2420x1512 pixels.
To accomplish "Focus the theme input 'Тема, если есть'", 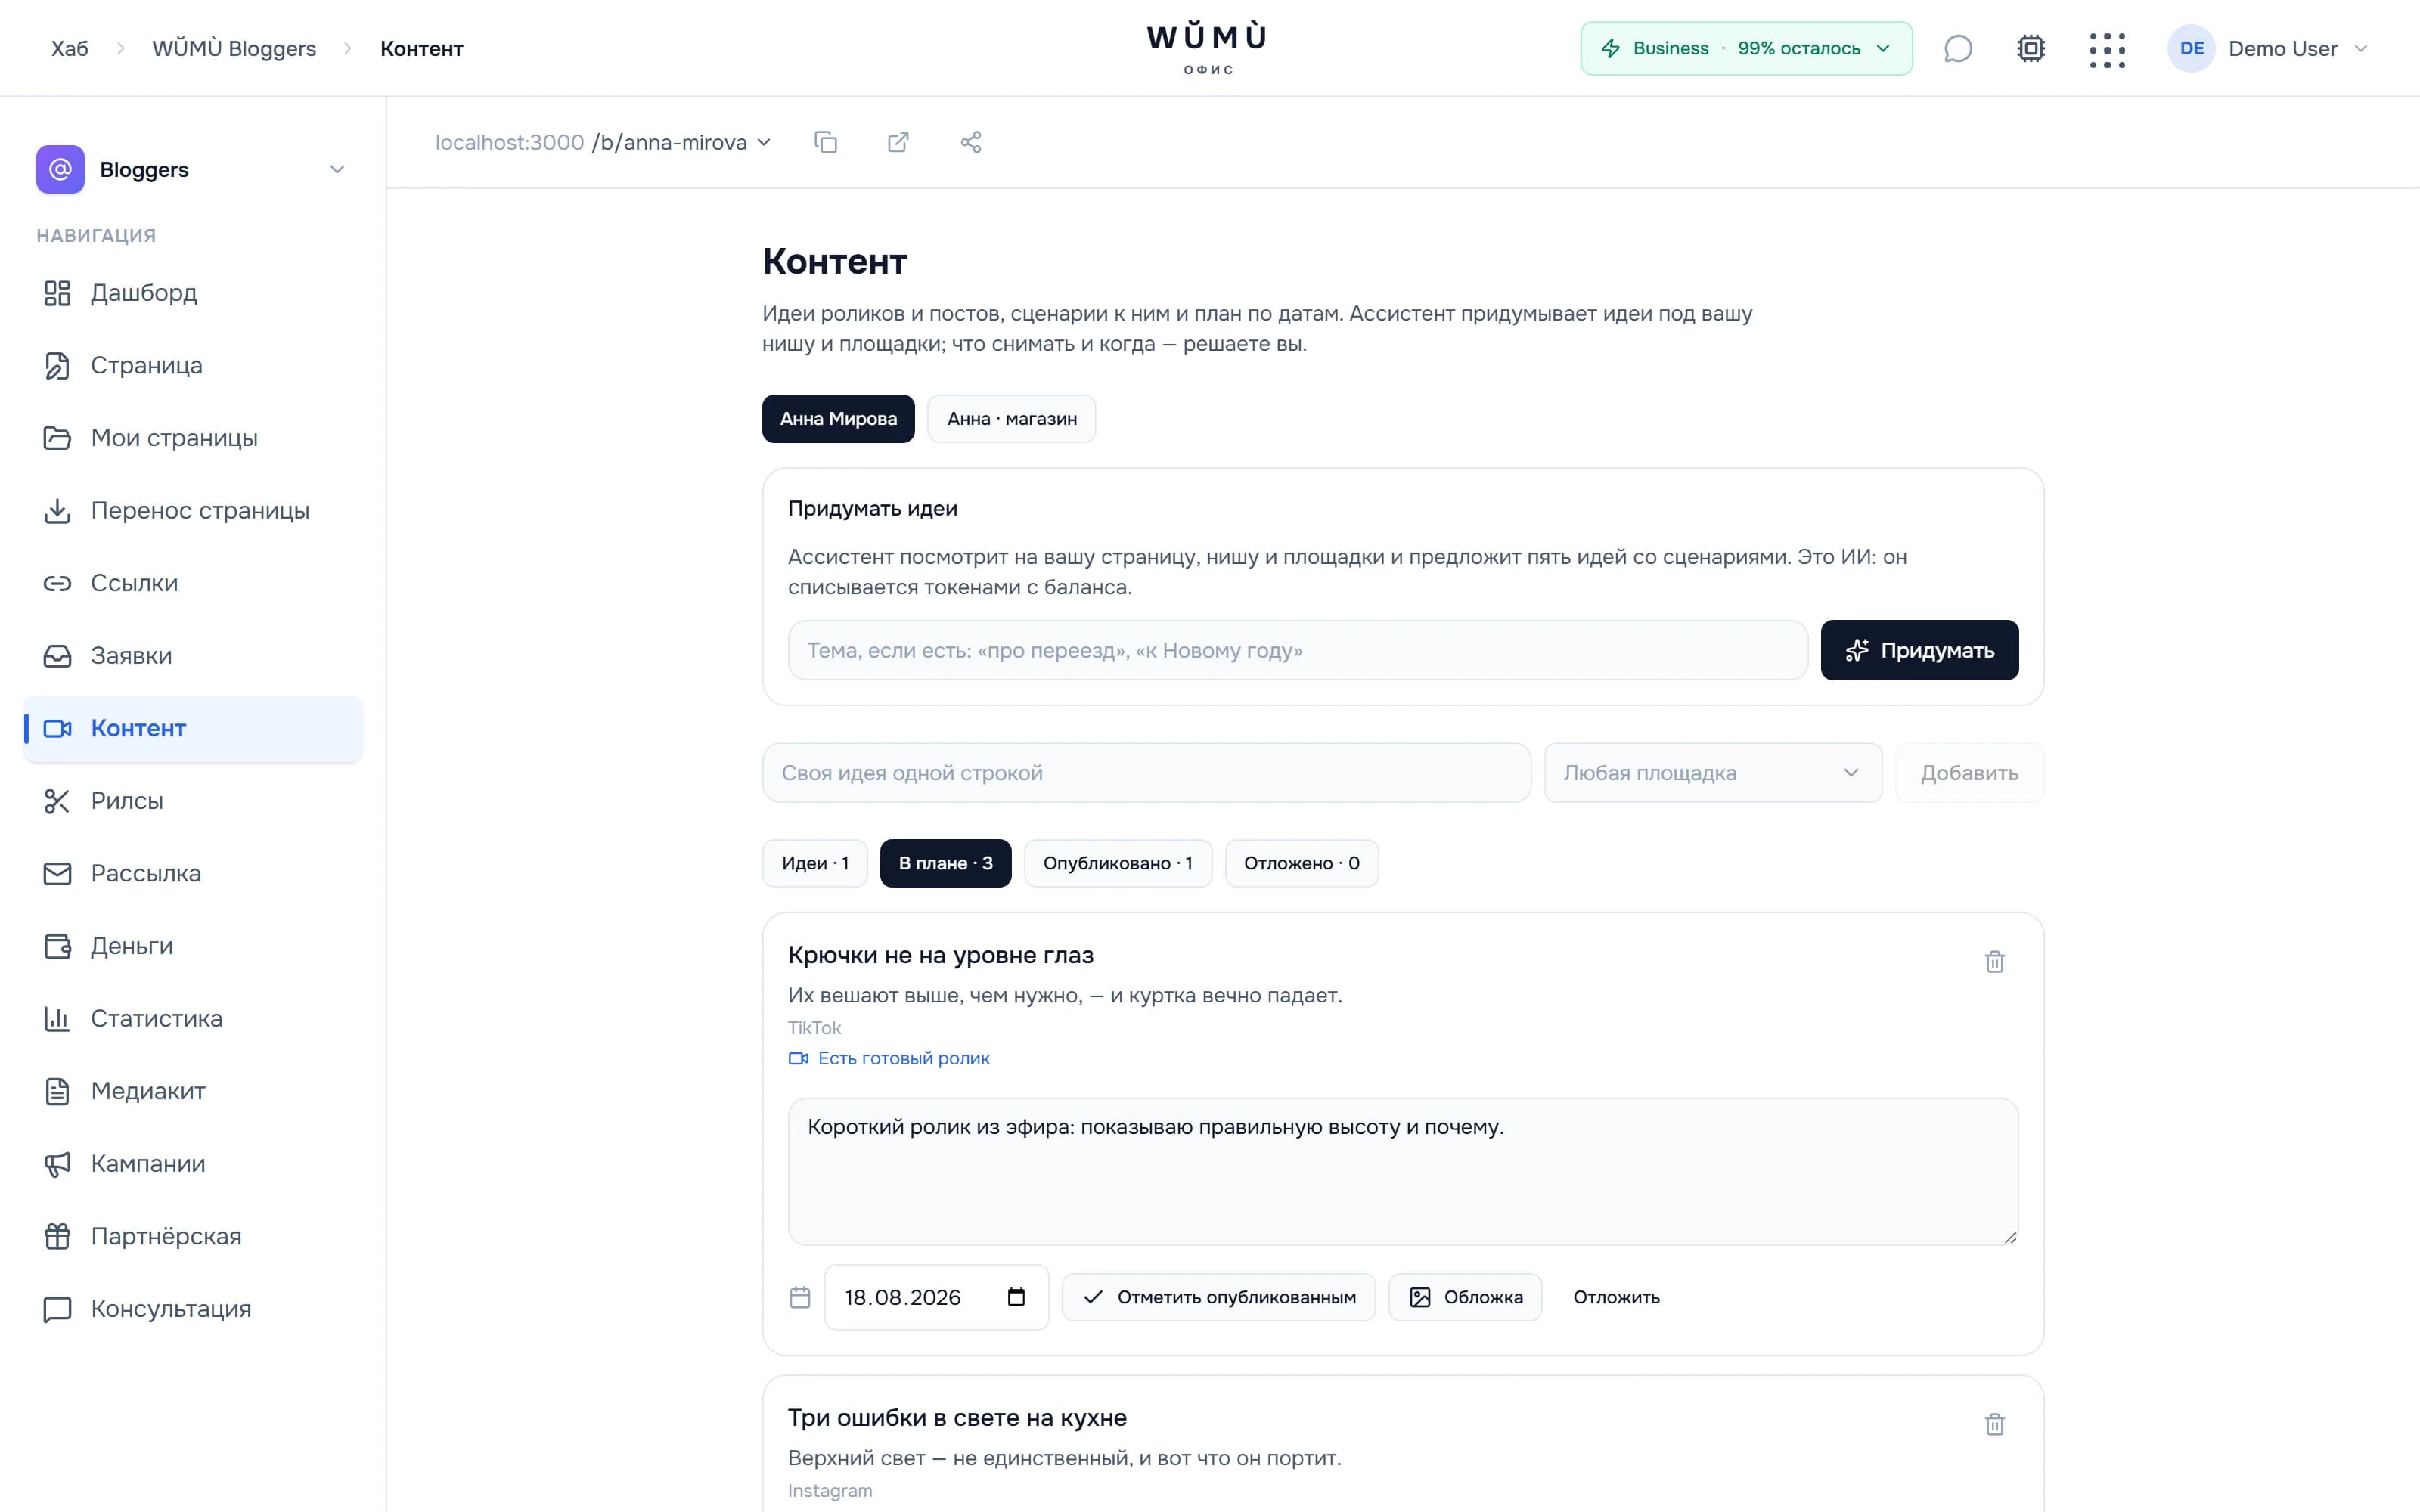I will coord(1297,650).
